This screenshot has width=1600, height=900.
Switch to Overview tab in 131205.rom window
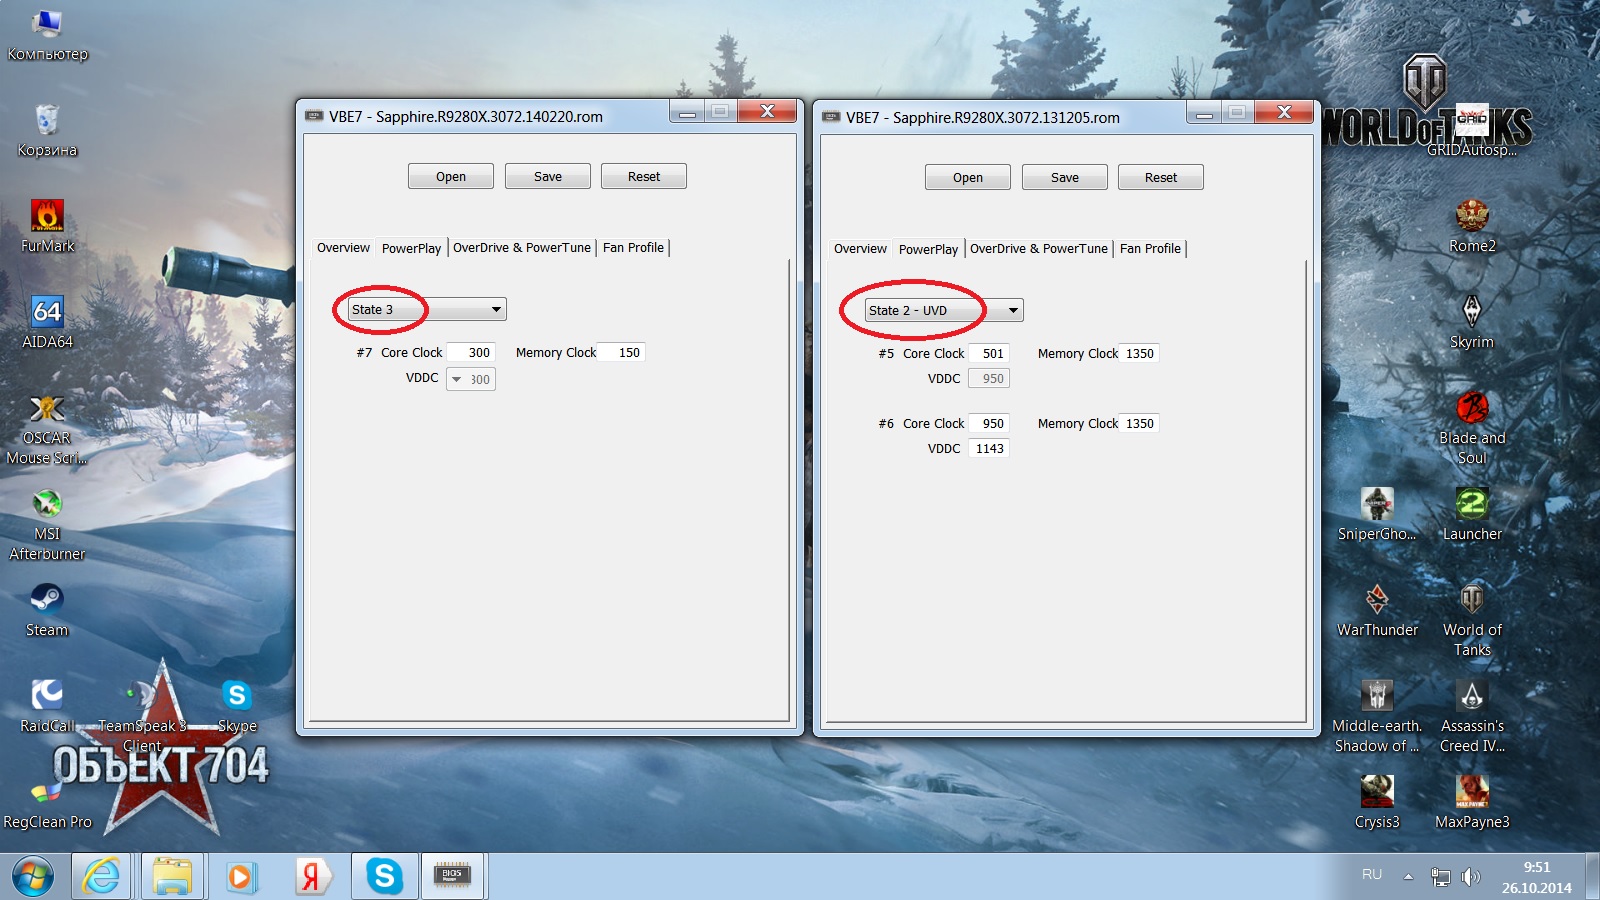(x=860, y=249)
